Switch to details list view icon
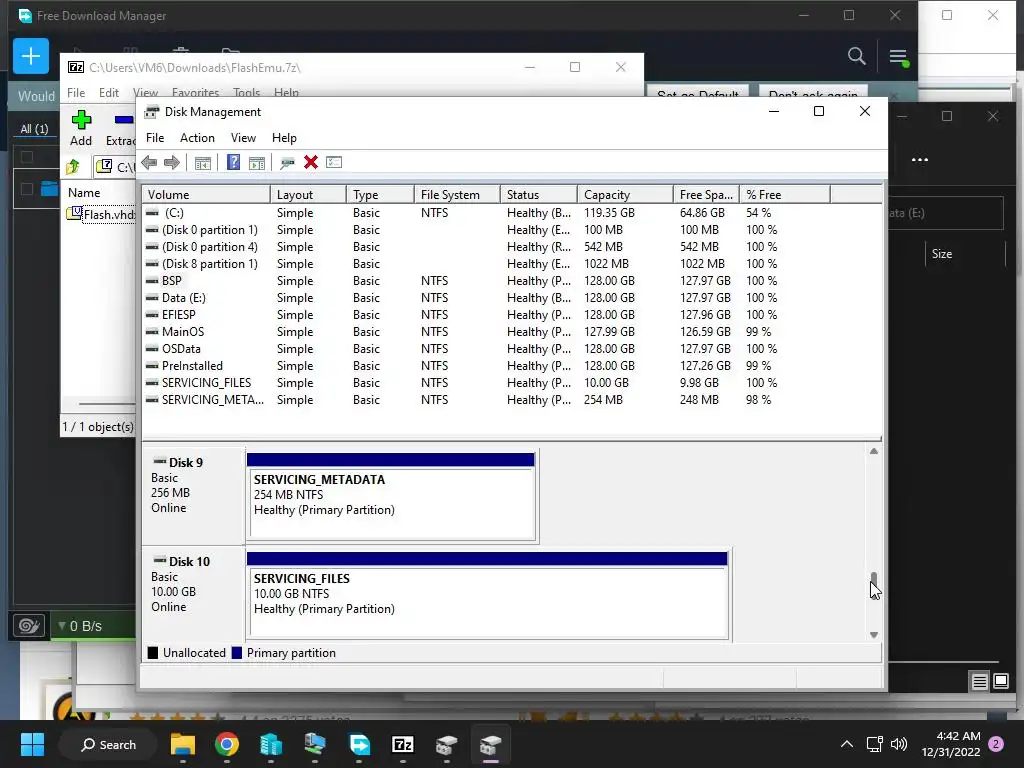The width and height of the screenshot is (1024, 768). point(980,682)
